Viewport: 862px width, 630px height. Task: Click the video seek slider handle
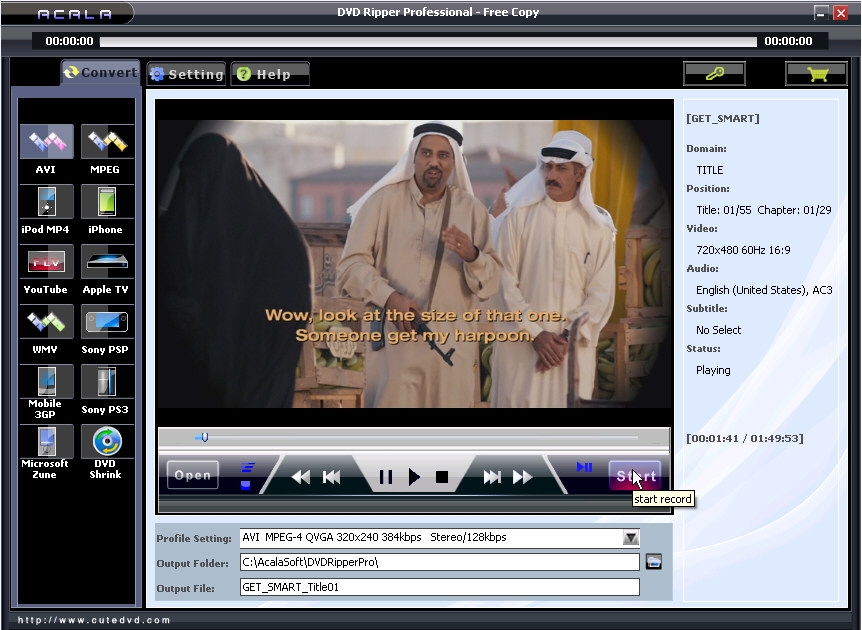[x=203, y=437]
